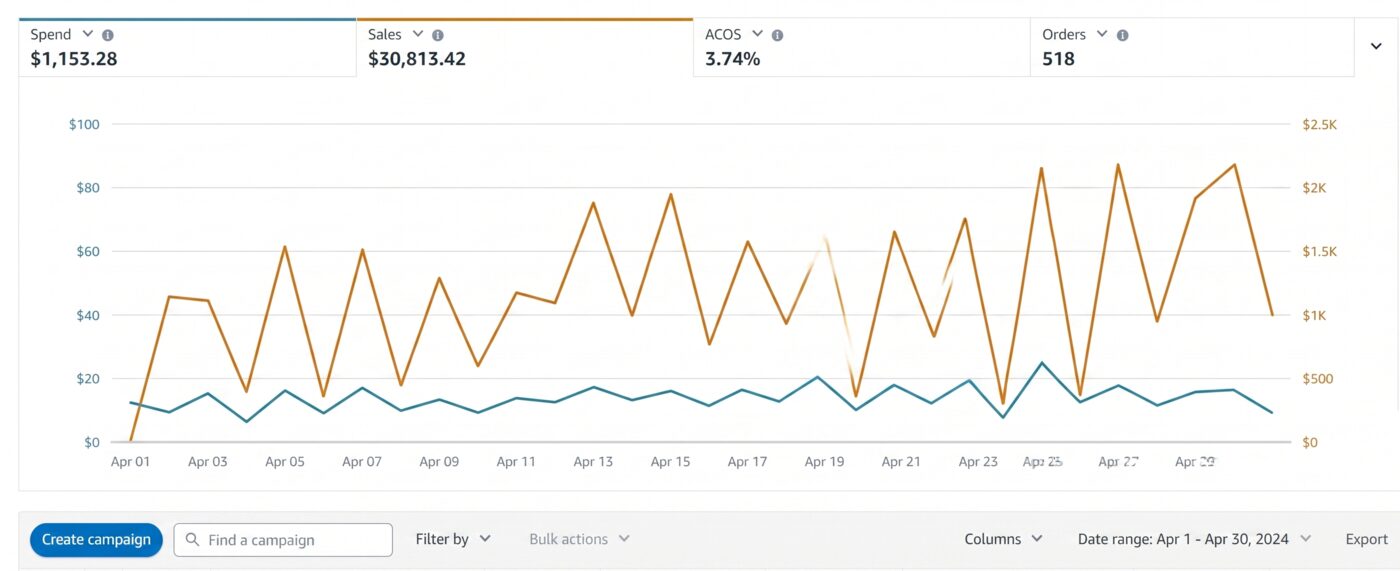Viewport: 1400px width, 571px height.
Task: Click the $80 left axis label
Action: pos(88,188)
